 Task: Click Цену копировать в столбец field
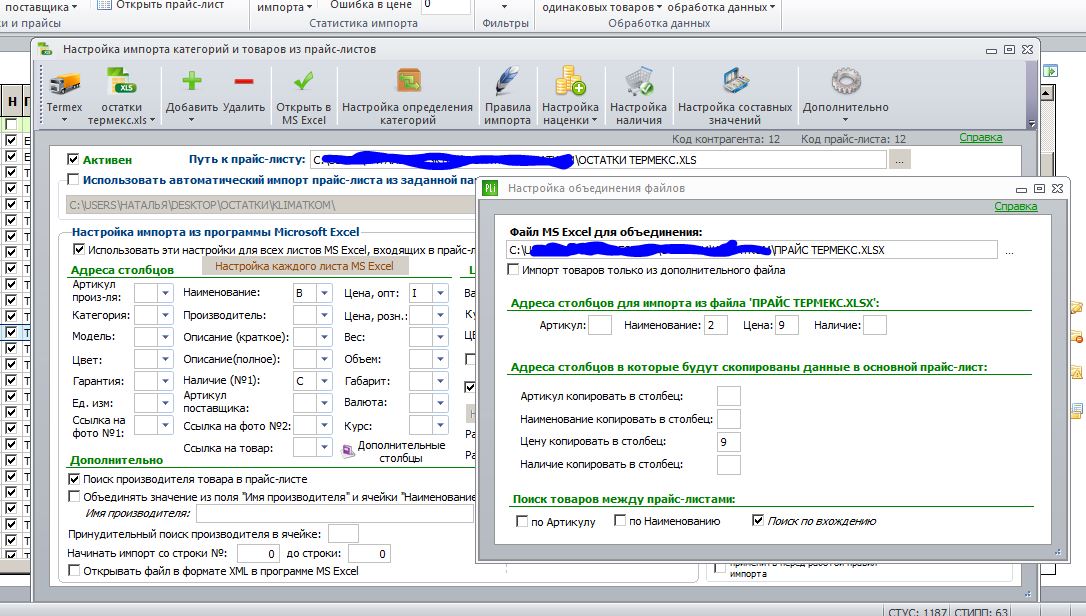click(x=729, y=441)
